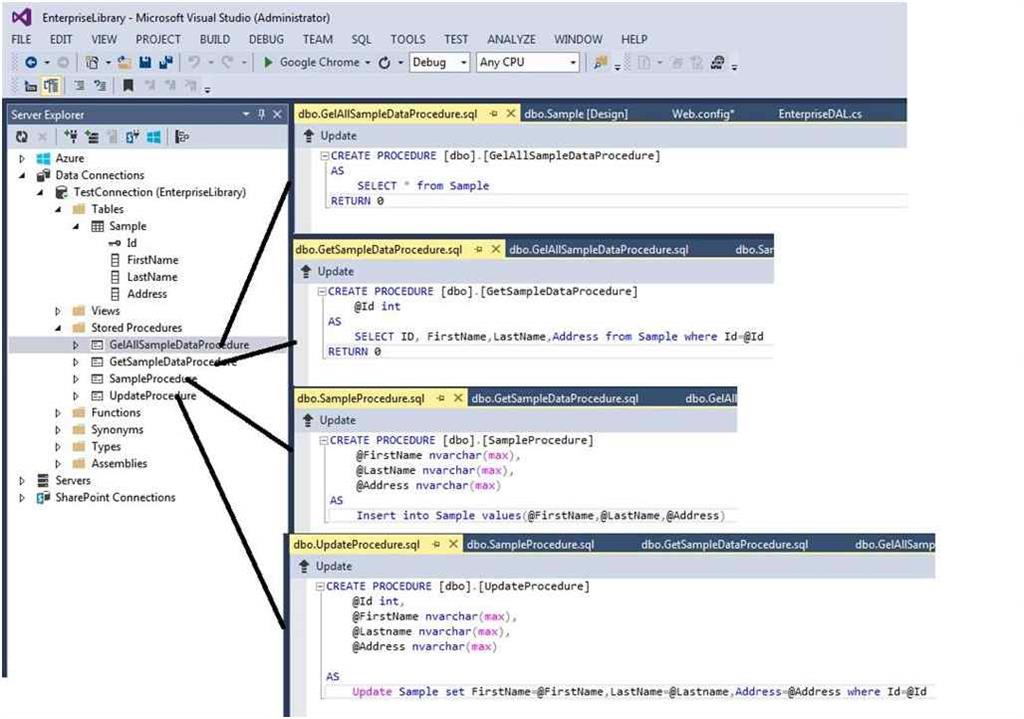Select the Sample table in the tree
Image resolution: width=1024 pixels, height=719 pixels.
pyautogui.click(x=128, y=226)
